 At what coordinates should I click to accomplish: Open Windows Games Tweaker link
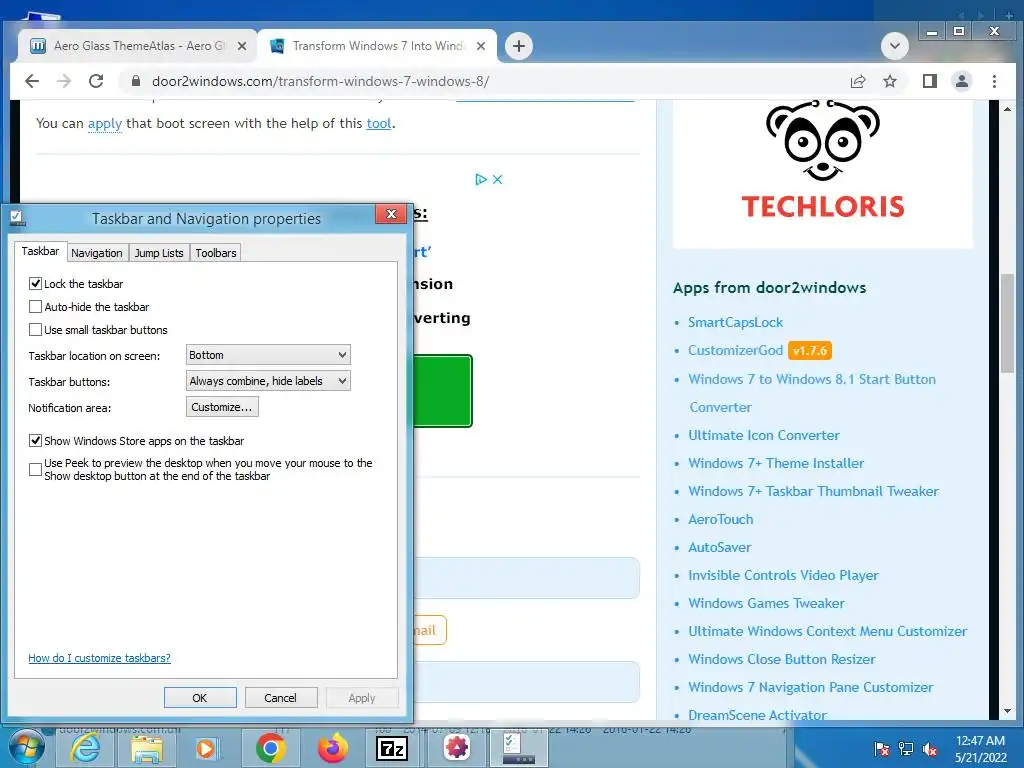(x=766, y=603)
